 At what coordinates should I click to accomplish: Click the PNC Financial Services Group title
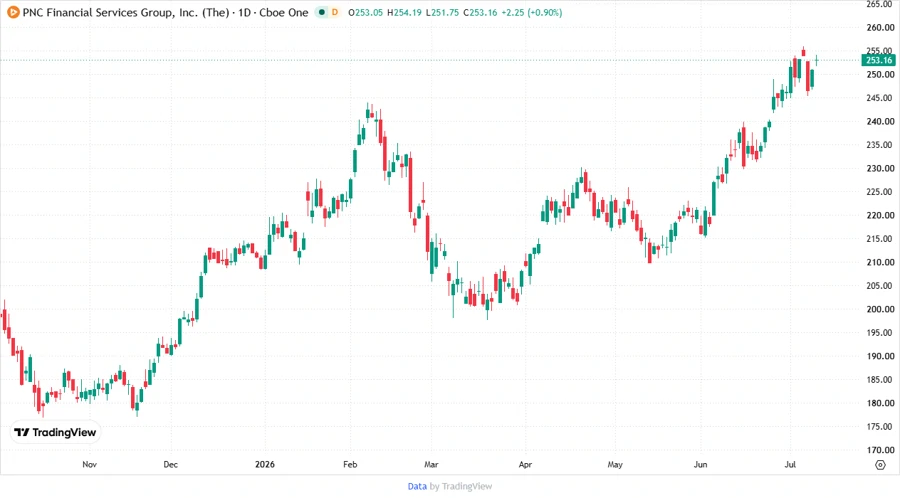165,12
